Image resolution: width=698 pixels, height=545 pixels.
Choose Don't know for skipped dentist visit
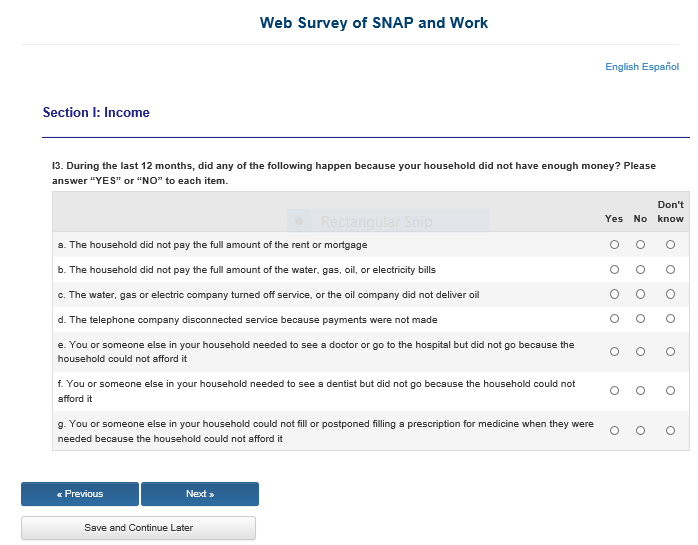point(670,391)
